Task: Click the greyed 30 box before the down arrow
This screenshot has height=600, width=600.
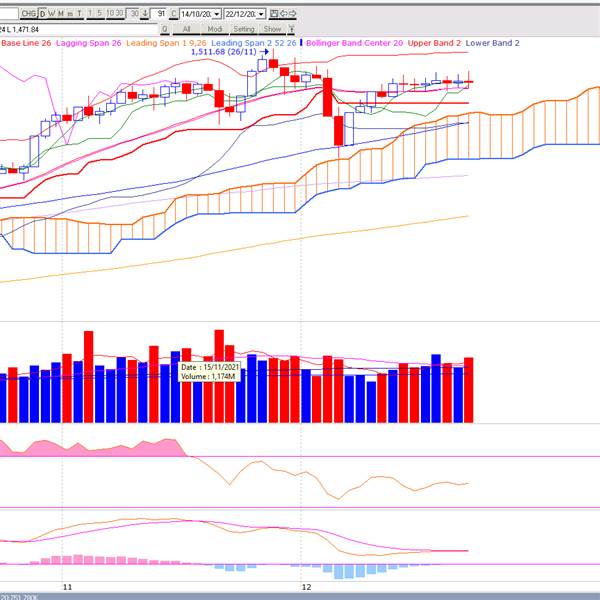Action: pyautogui.click(x=134, y=14)
